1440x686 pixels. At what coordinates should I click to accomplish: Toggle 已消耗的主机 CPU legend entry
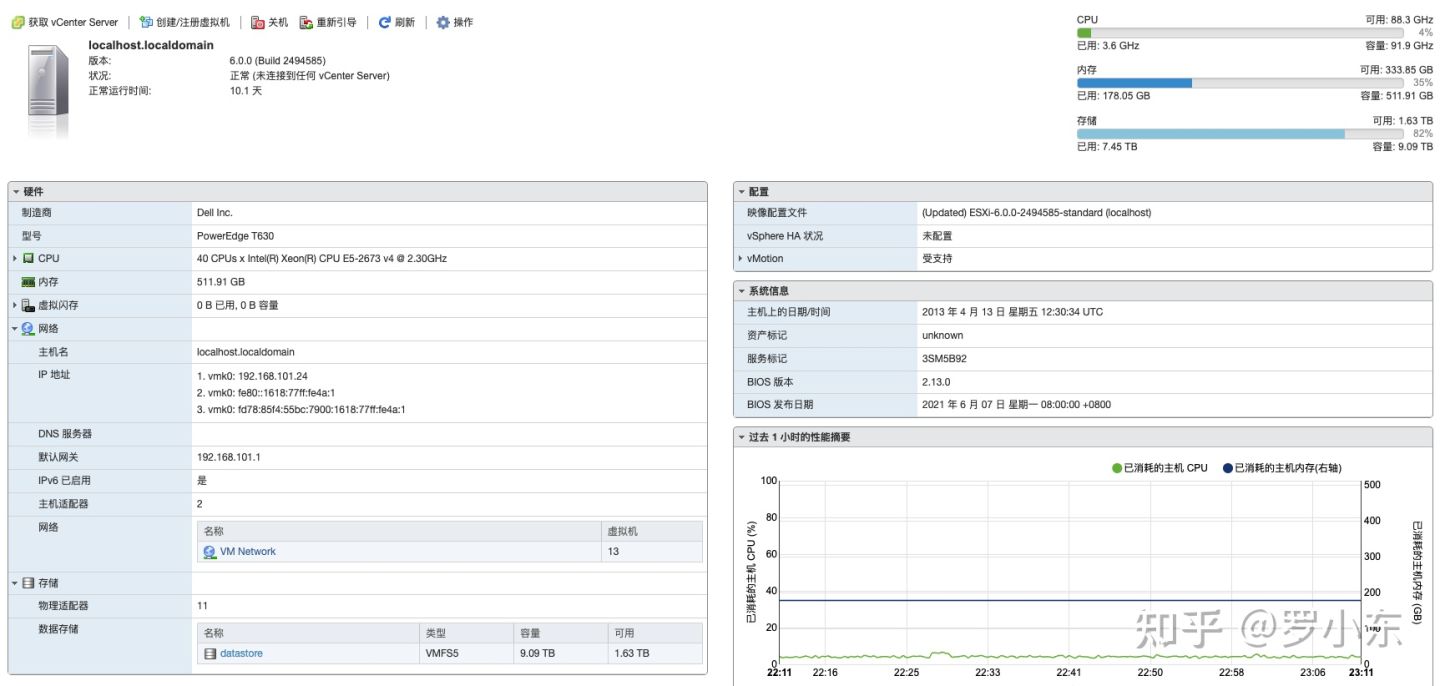1160,468
